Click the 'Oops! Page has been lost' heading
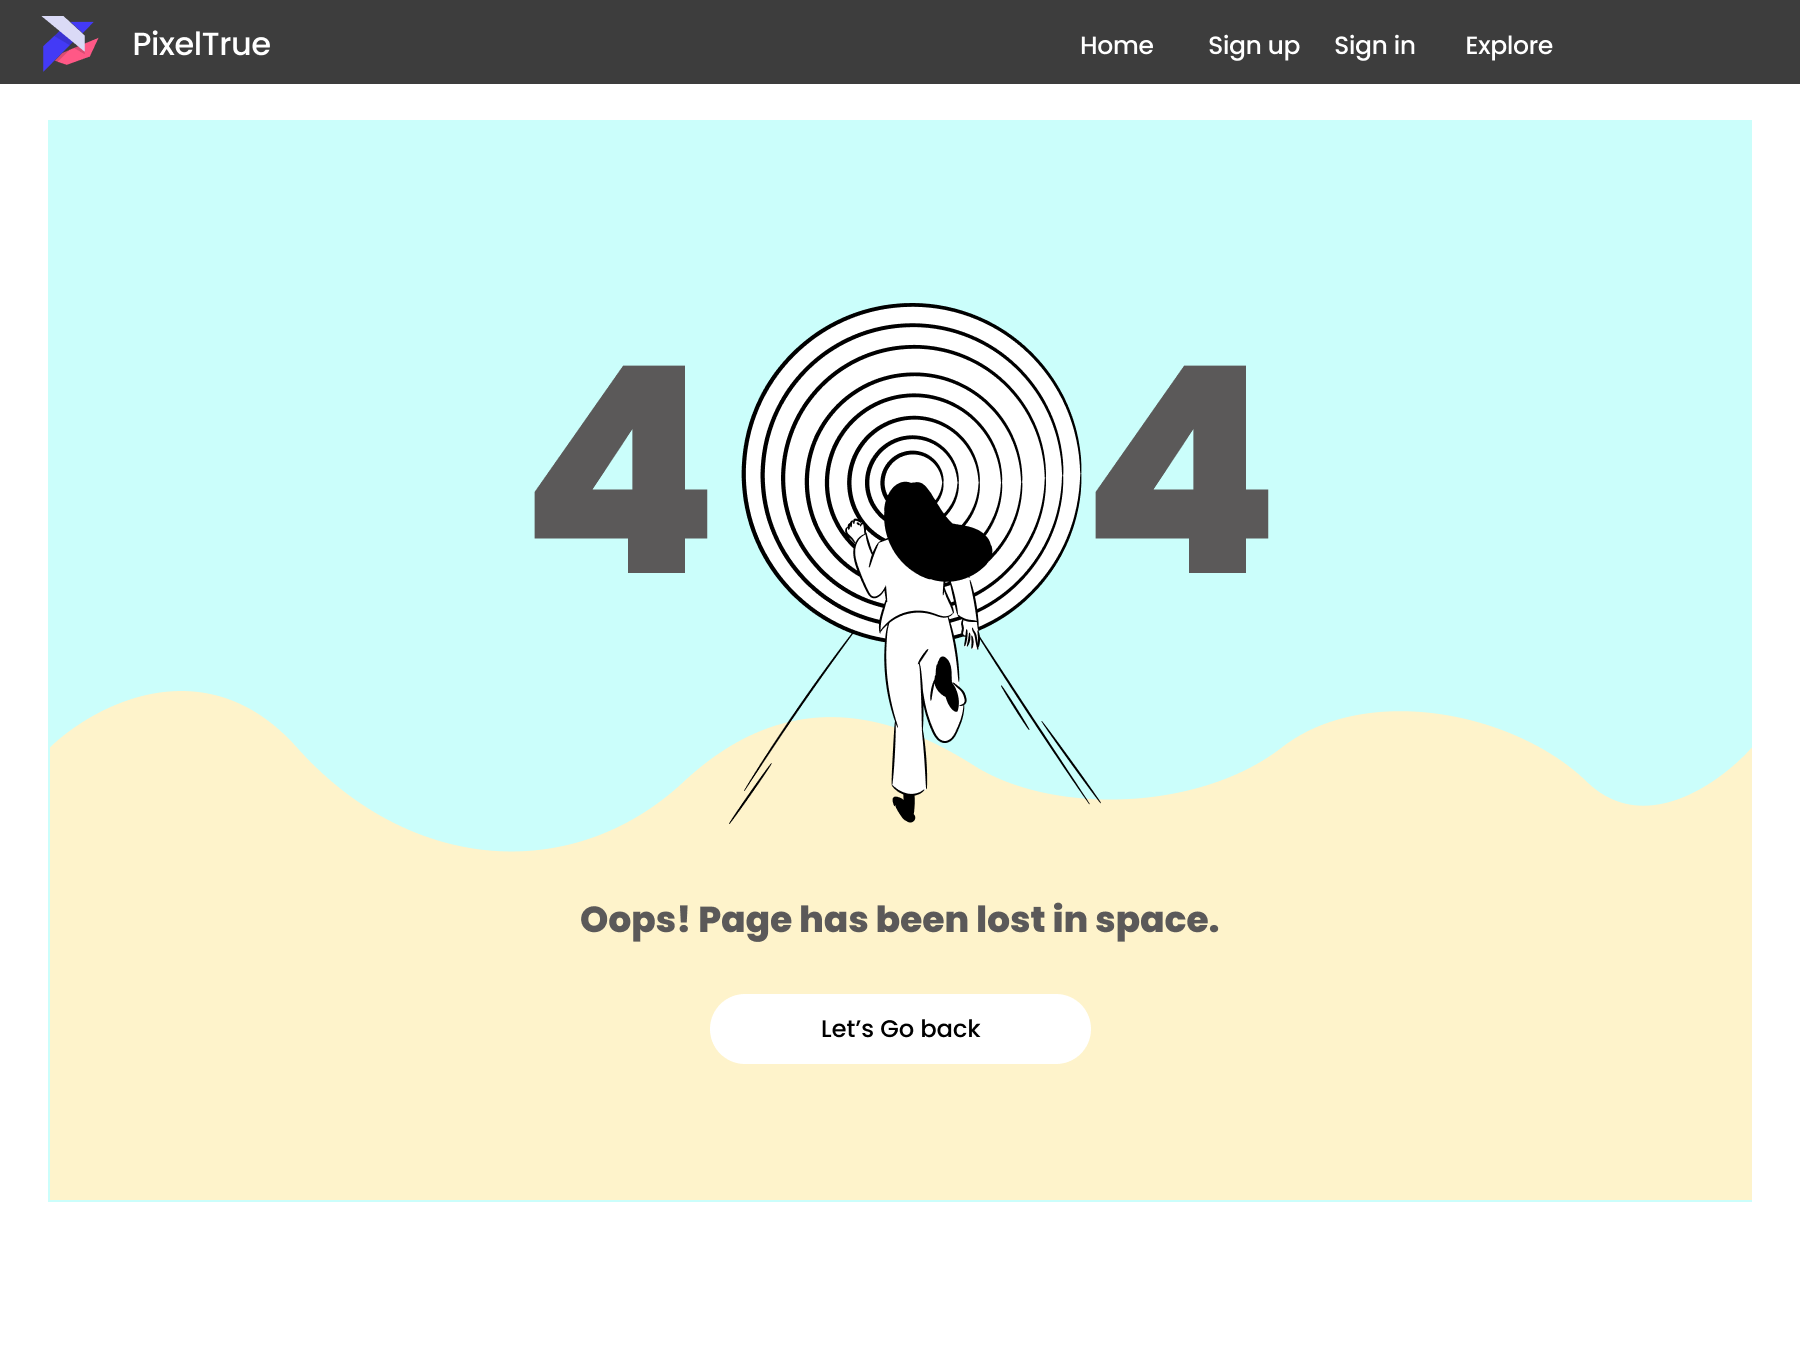 899,920
